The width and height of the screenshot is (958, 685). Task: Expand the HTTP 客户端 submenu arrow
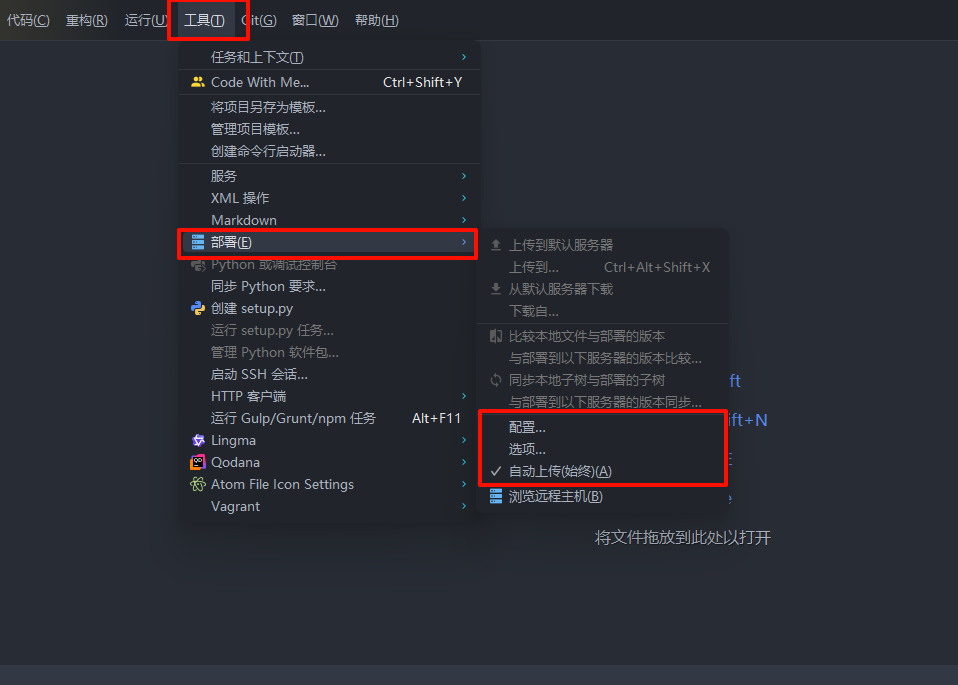pos(464,396)
